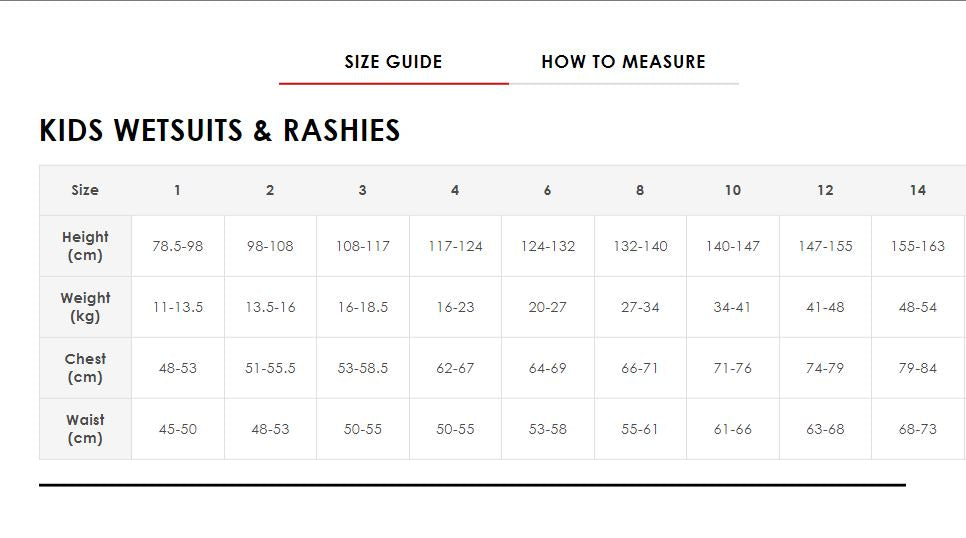Click the Kids Wetsuits & Rashies heading
Screen dimensions: 966x538
[220, 131]
